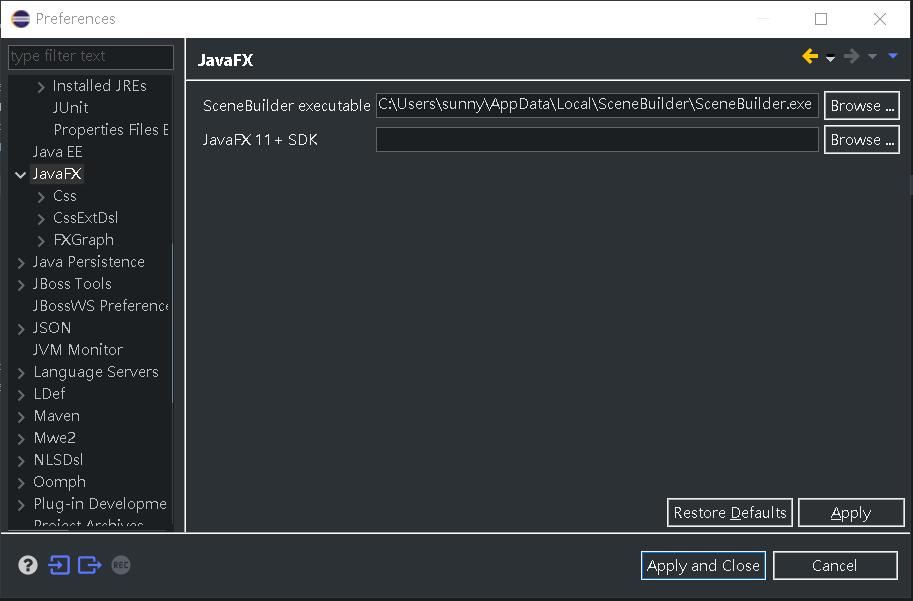The height and width of the screenshot is (601, 913).
Task: Select JSON tree item
Action: coord(52,328)
